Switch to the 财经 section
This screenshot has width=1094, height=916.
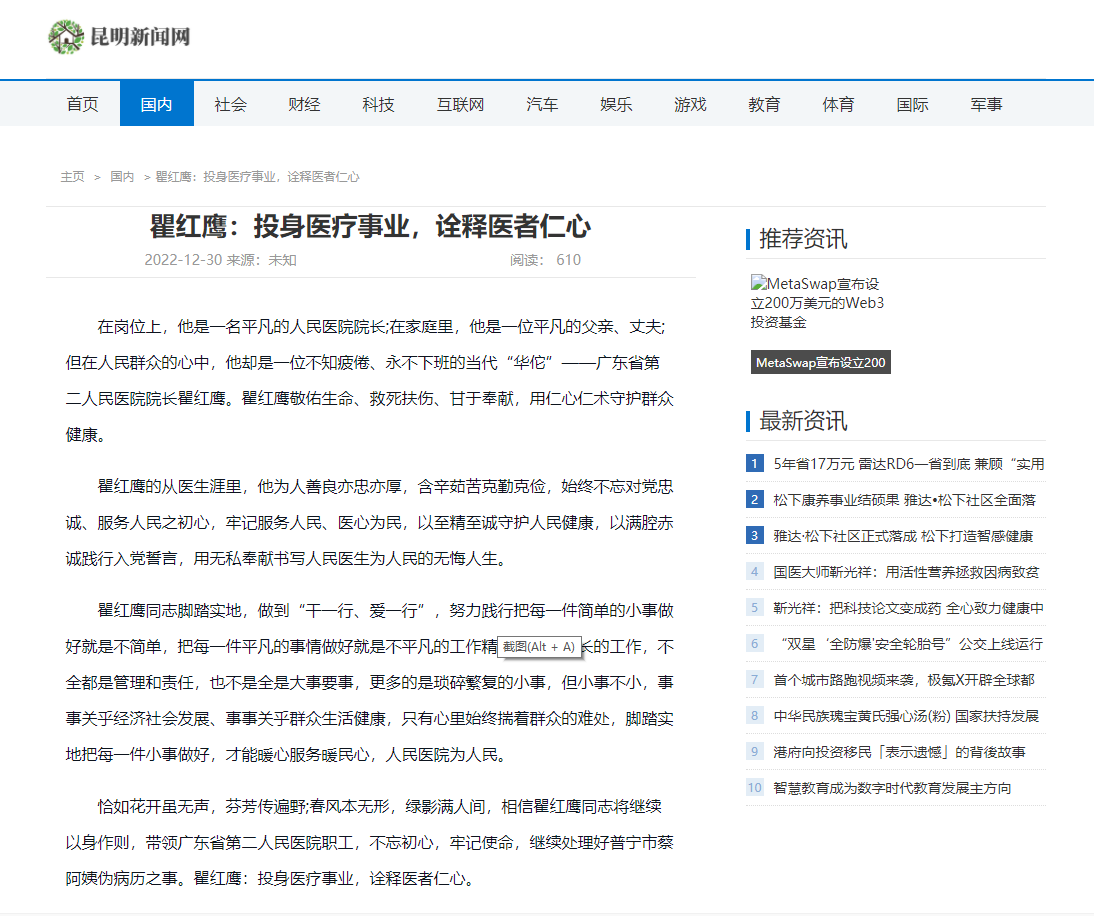coord(304,104)
